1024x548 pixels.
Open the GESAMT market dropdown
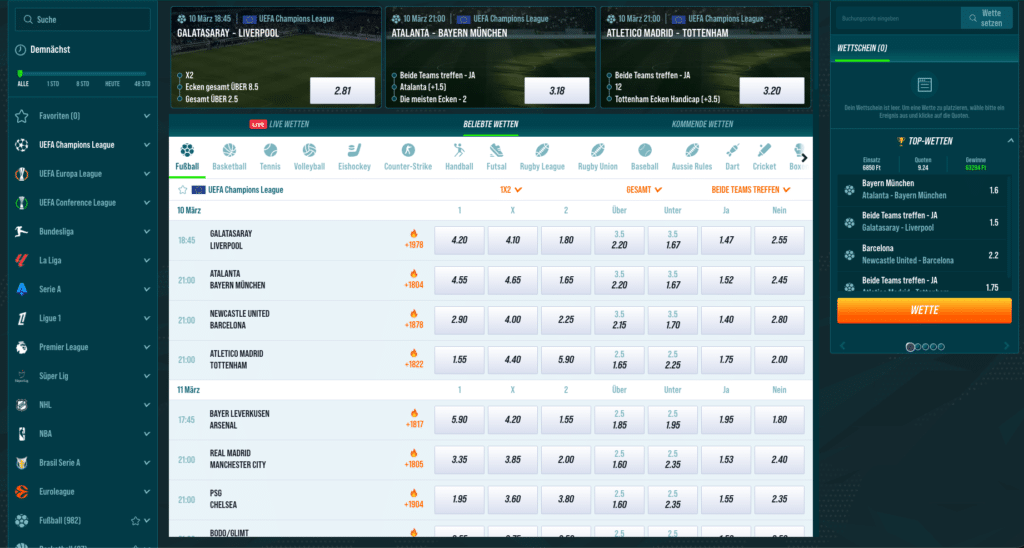[x=644, y=189]
